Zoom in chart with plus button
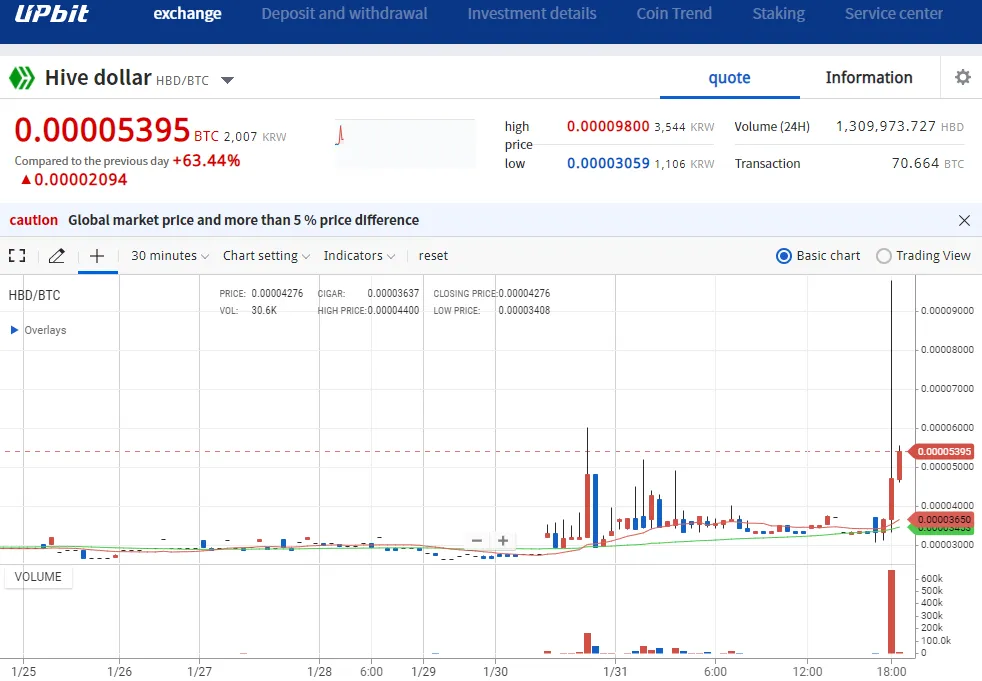 point(503,541)
